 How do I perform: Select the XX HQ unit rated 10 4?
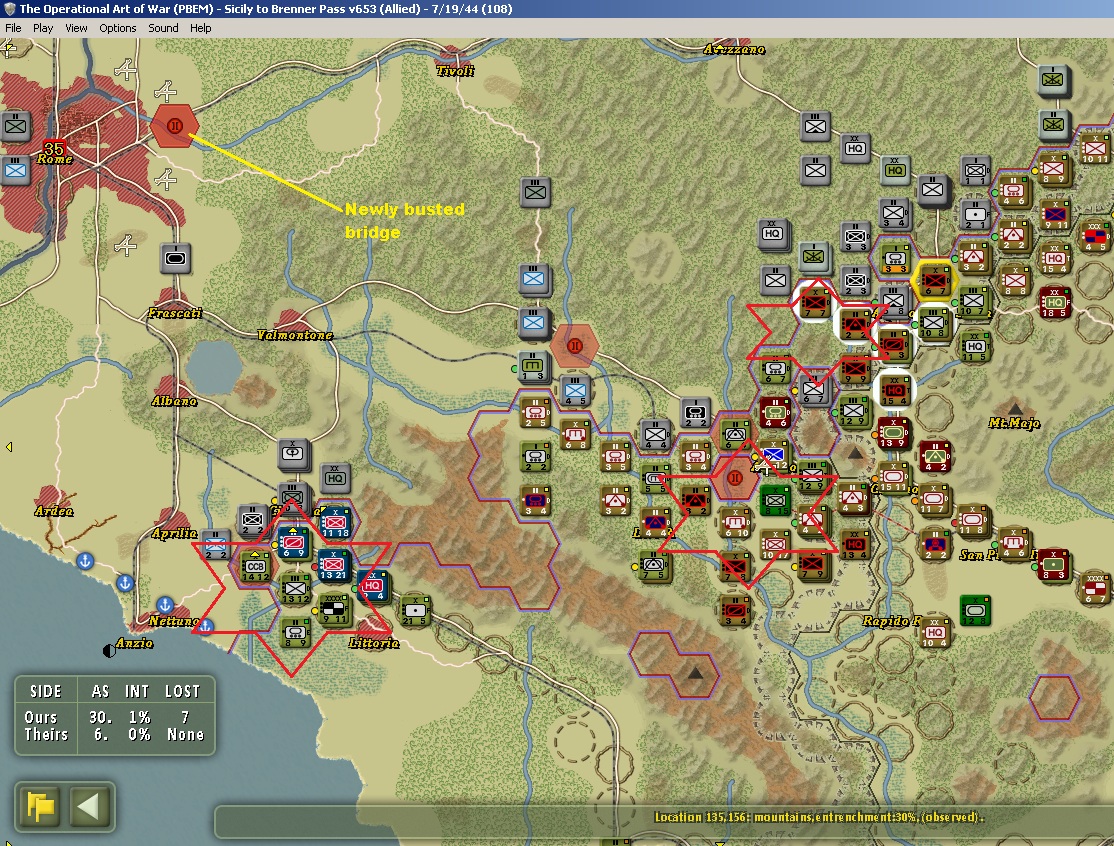(x=935, y=632)
